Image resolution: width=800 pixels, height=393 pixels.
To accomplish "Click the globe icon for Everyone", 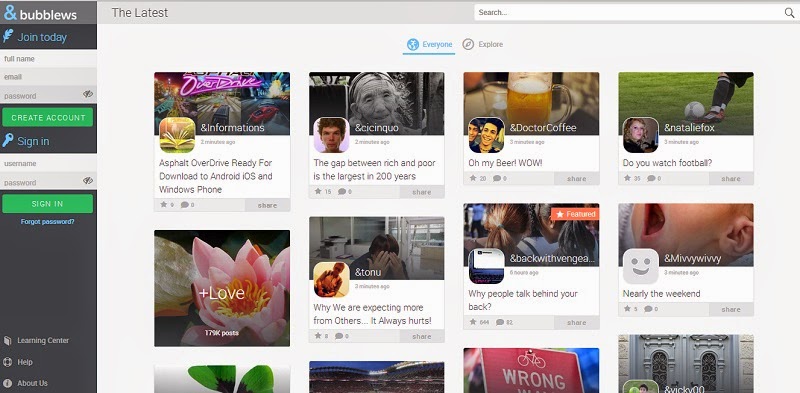I will [x=413, y=44].
